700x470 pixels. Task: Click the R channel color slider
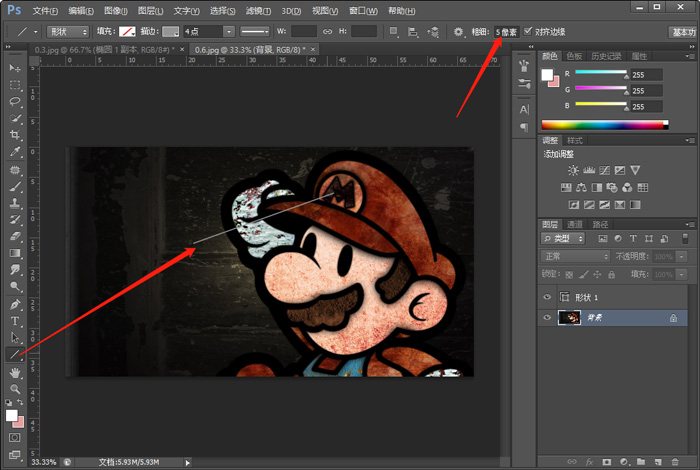coord(601,72)
